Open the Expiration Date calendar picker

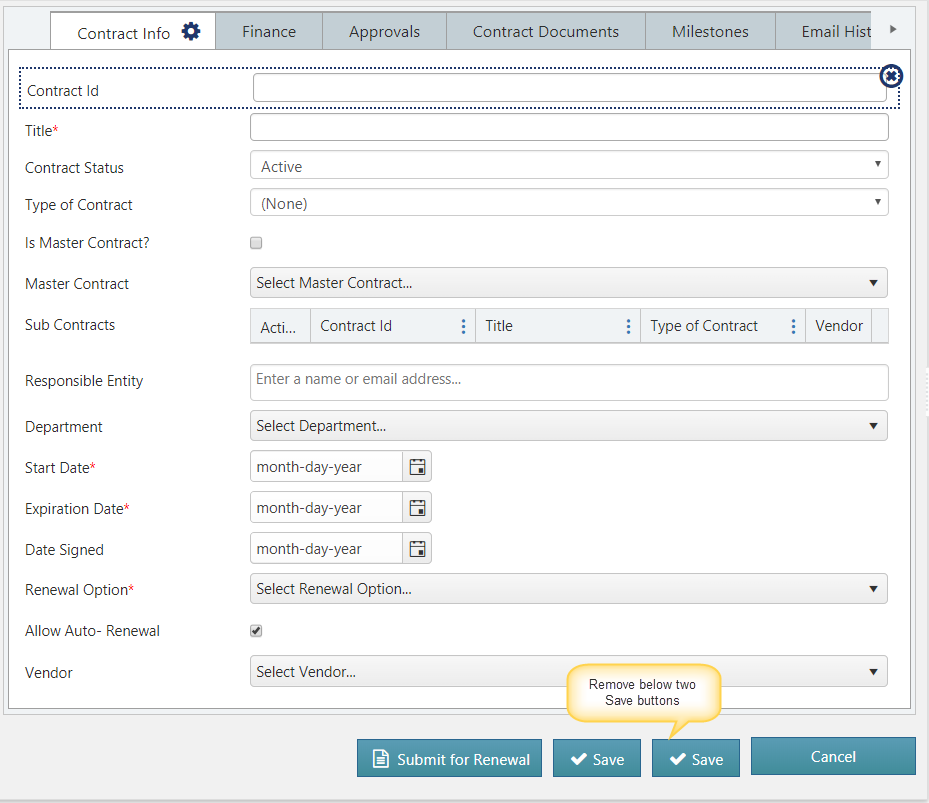coord(417,508)
